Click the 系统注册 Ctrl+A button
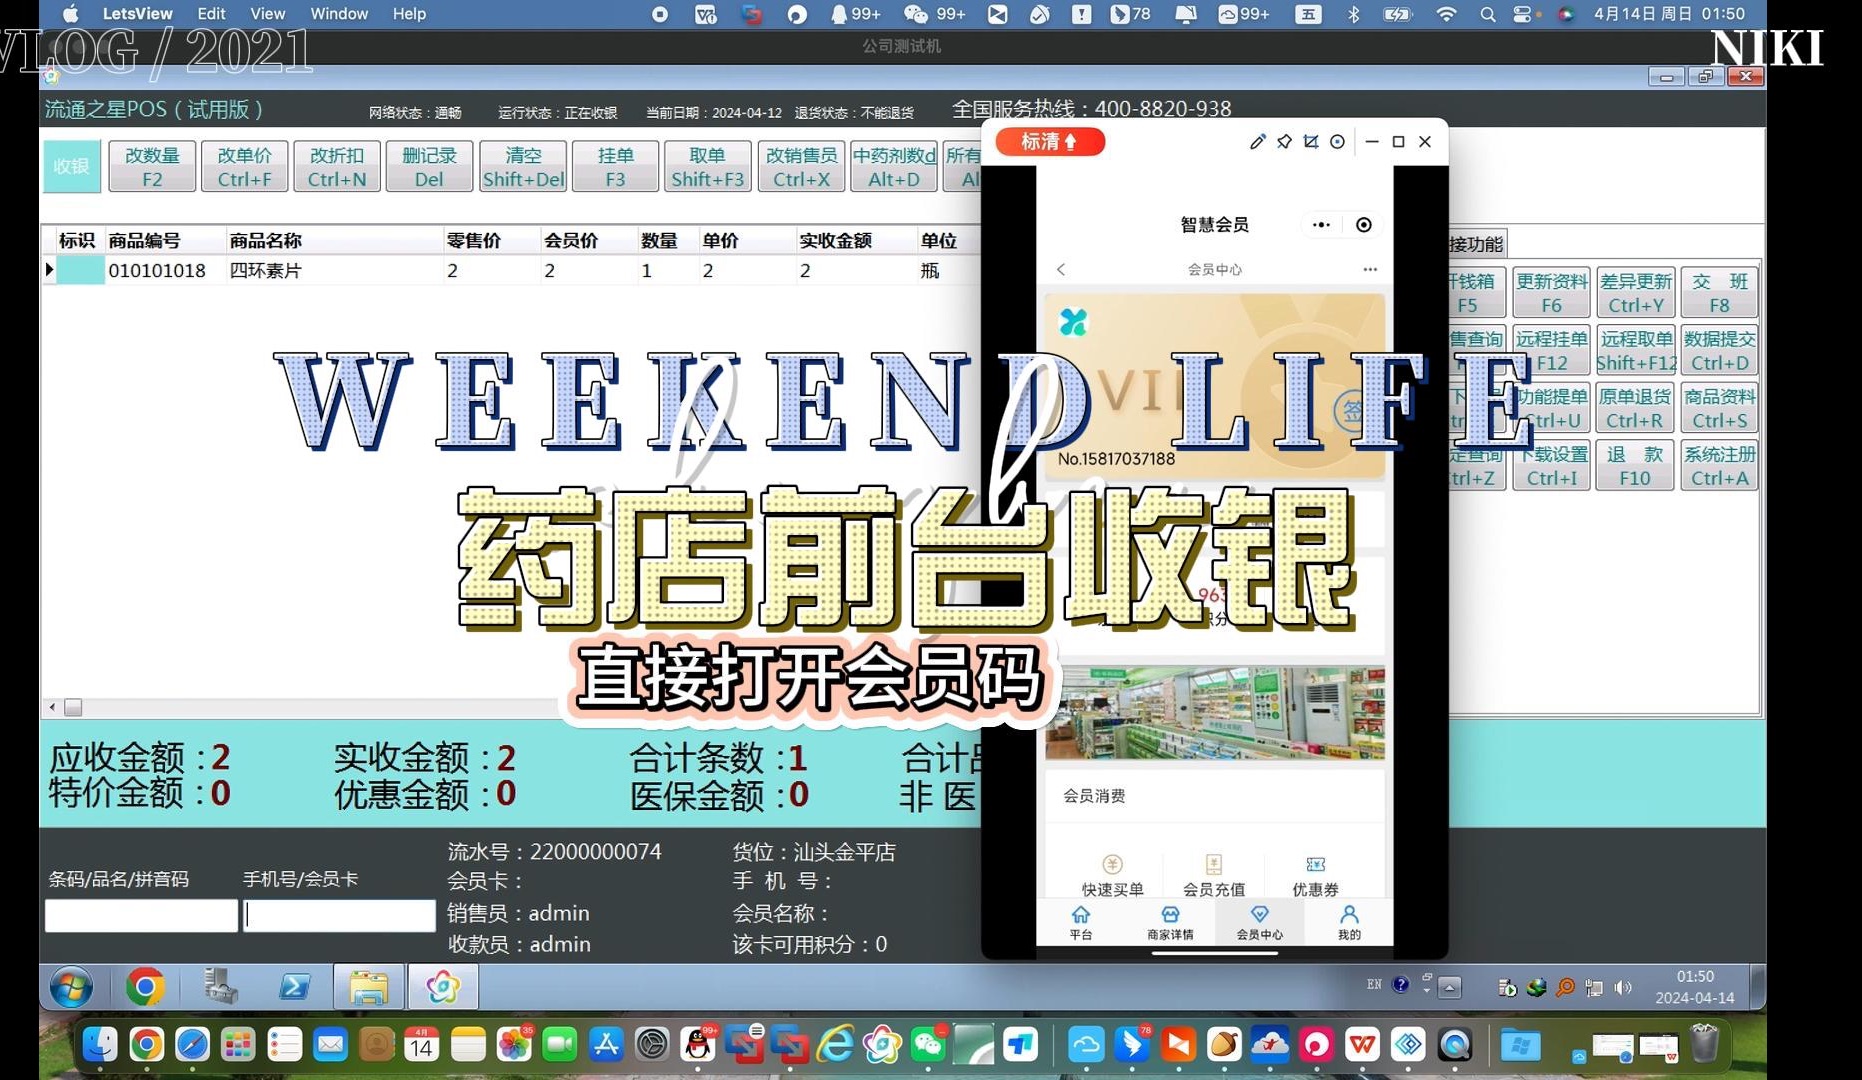The height and width of the screenshot is (1080, 1862). tap(1719, 465)
